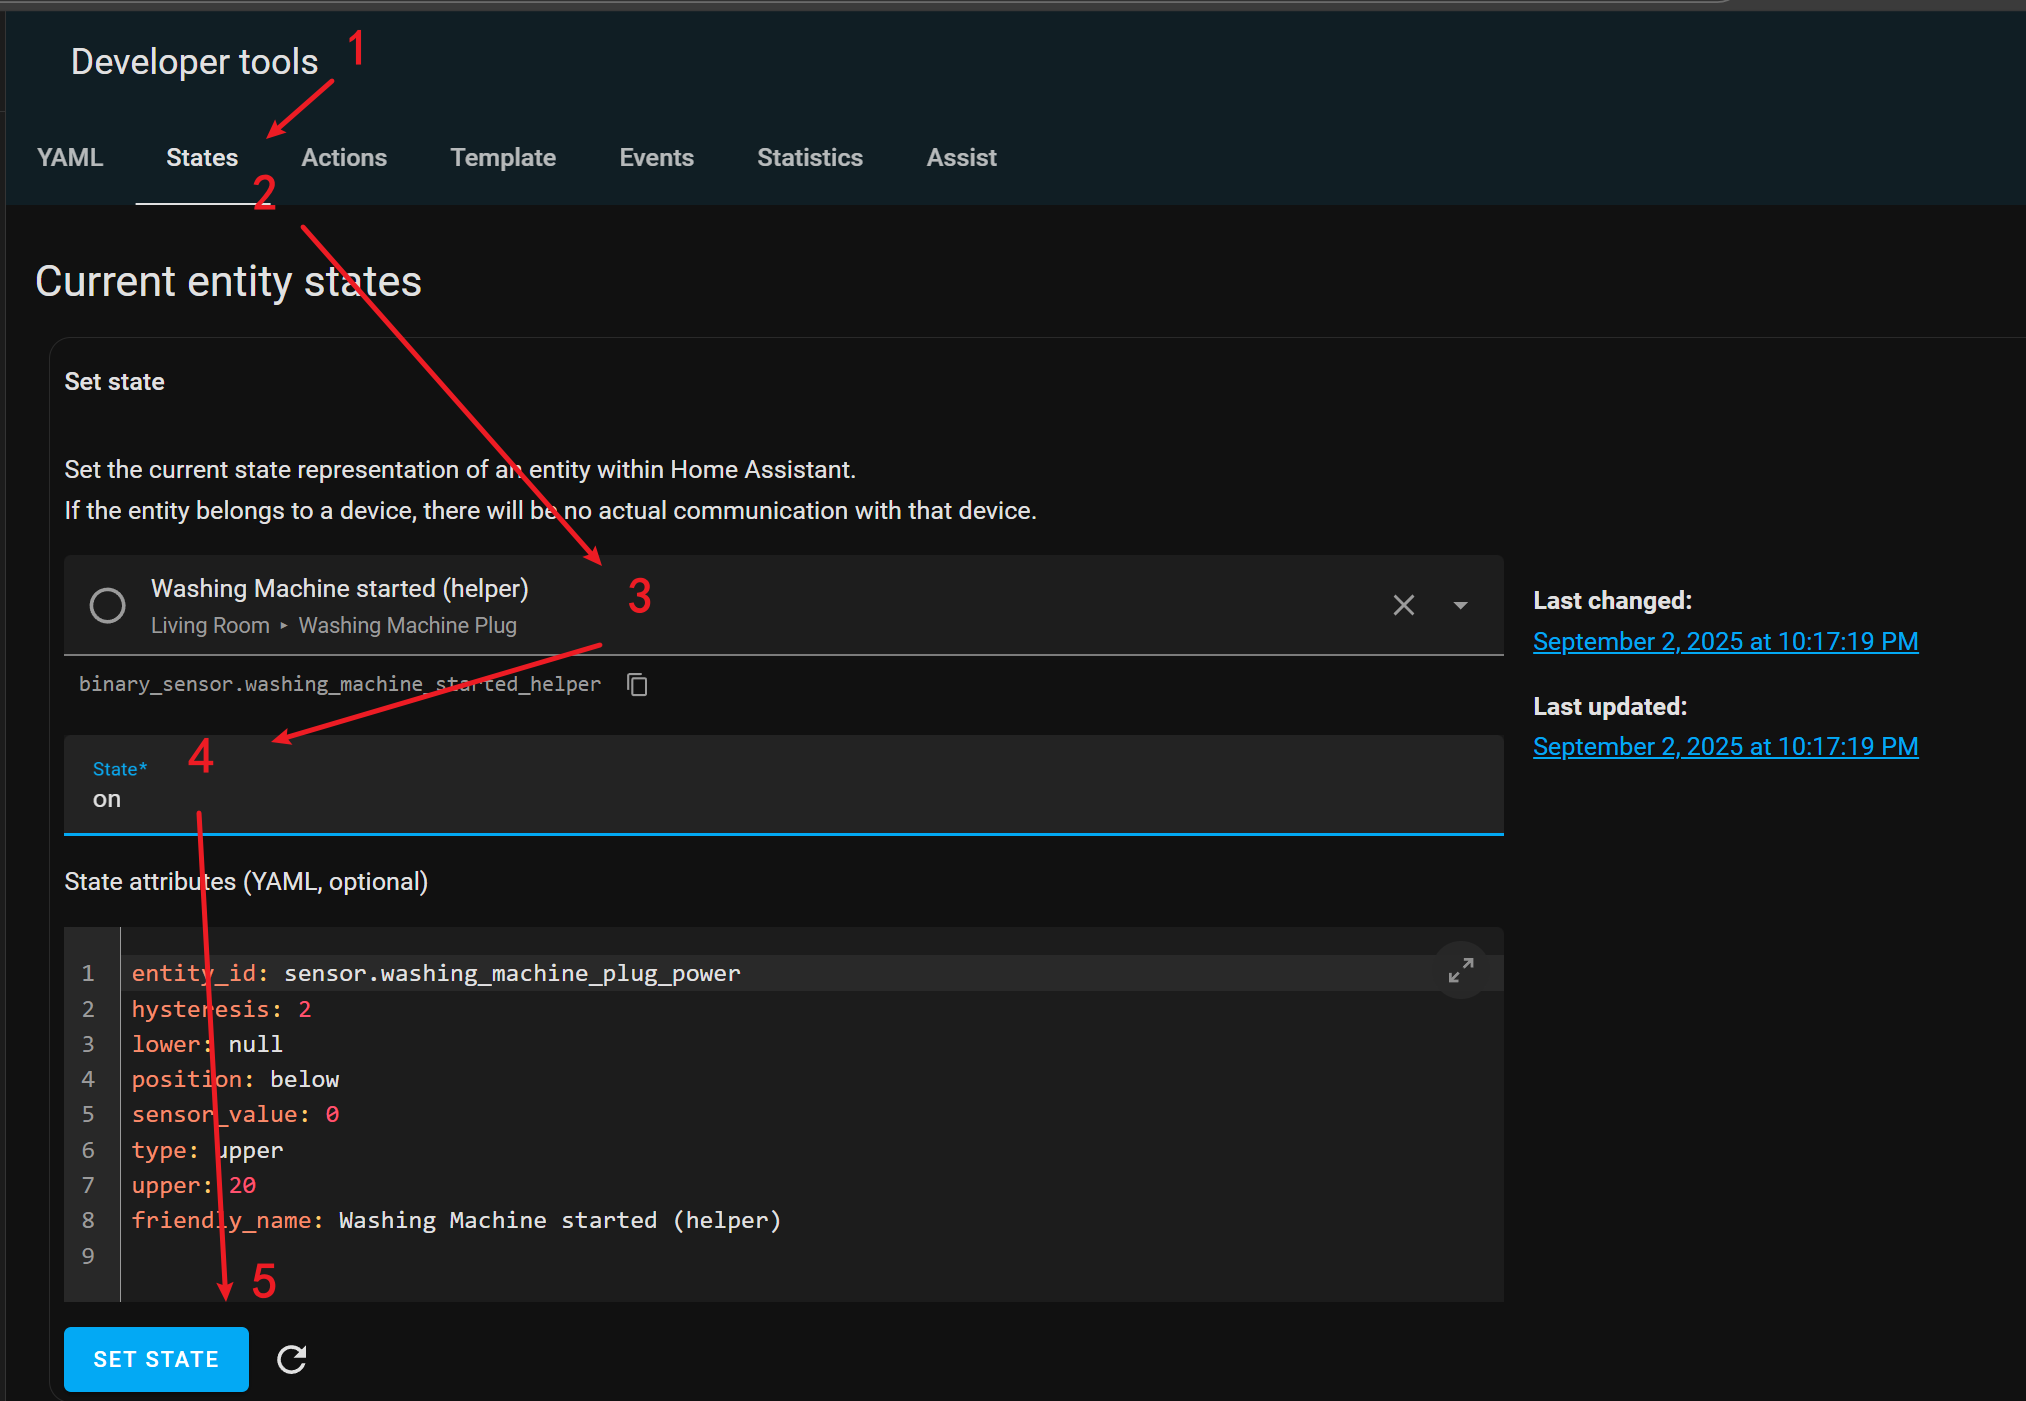Click the entity state circle icon

click(108, 605)
